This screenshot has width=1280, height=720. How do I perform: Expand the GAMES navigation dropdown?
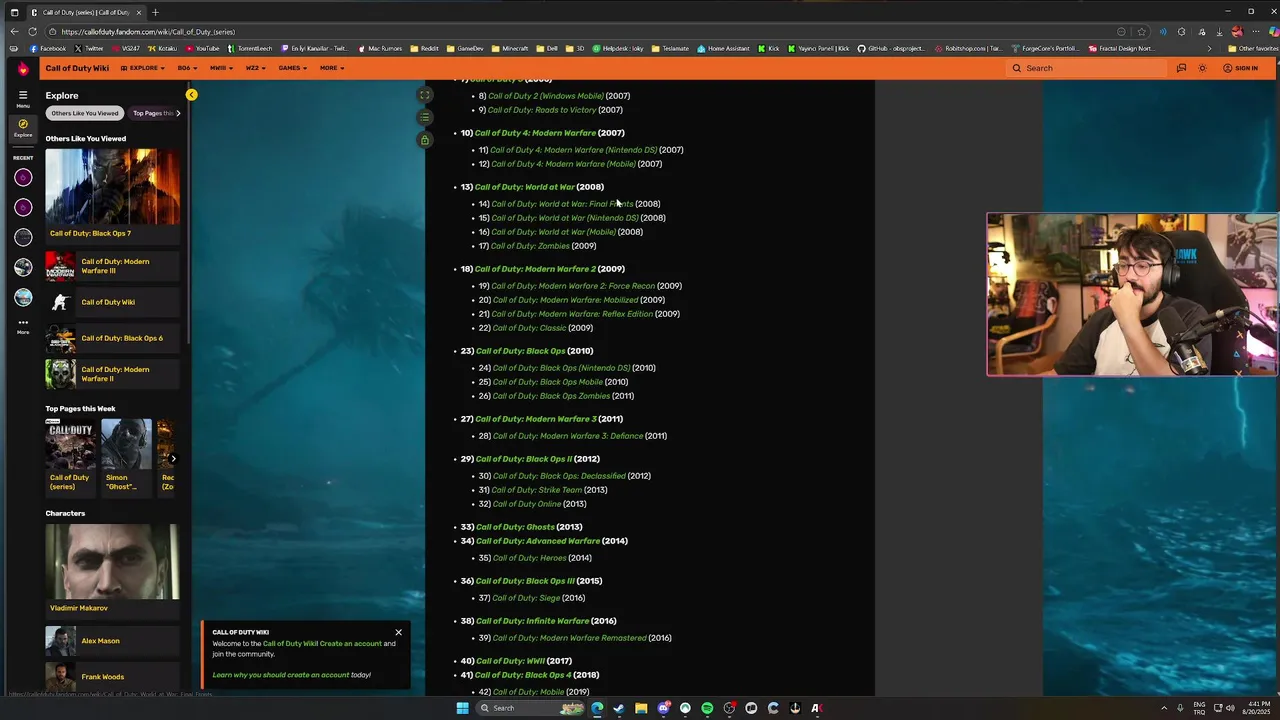[293, 68]
